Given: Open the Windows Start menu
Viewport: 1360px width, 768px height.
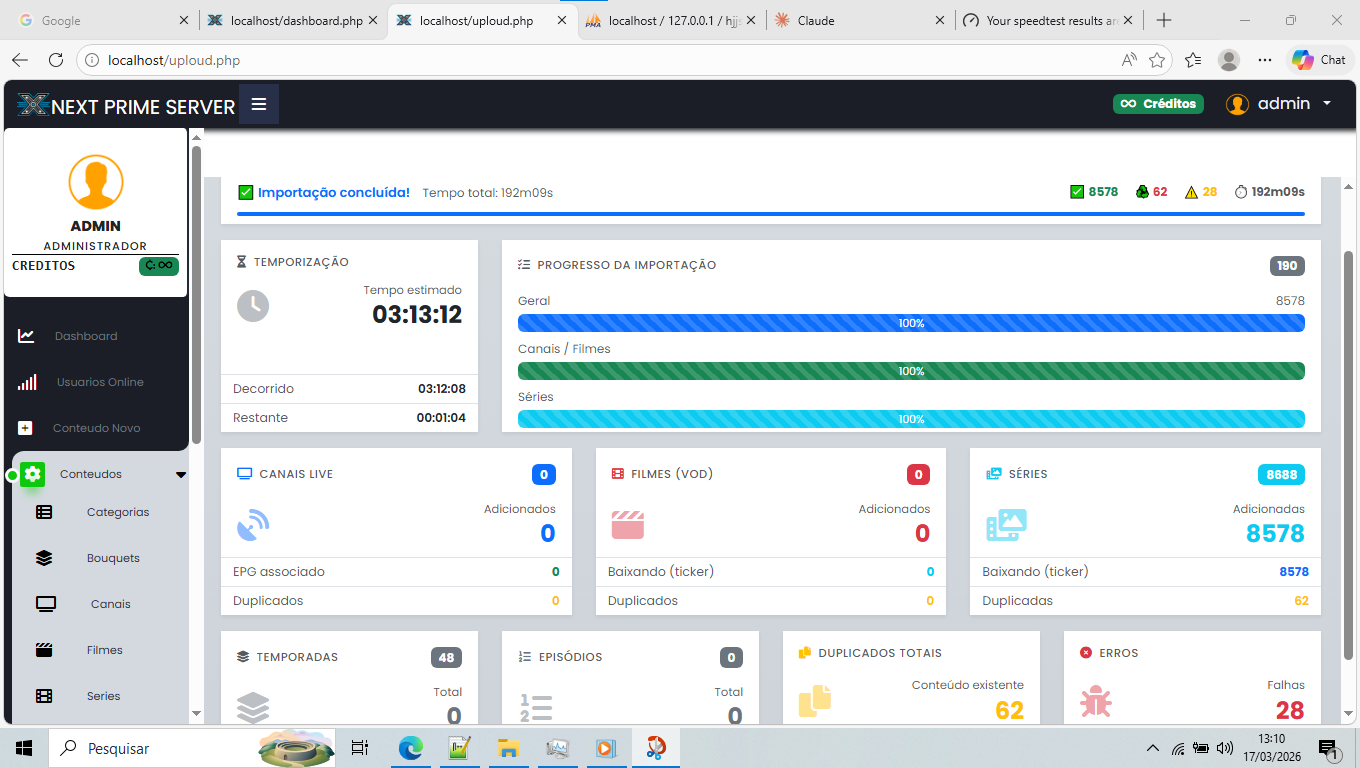Looking at the screenshot, I should (24, 748).
